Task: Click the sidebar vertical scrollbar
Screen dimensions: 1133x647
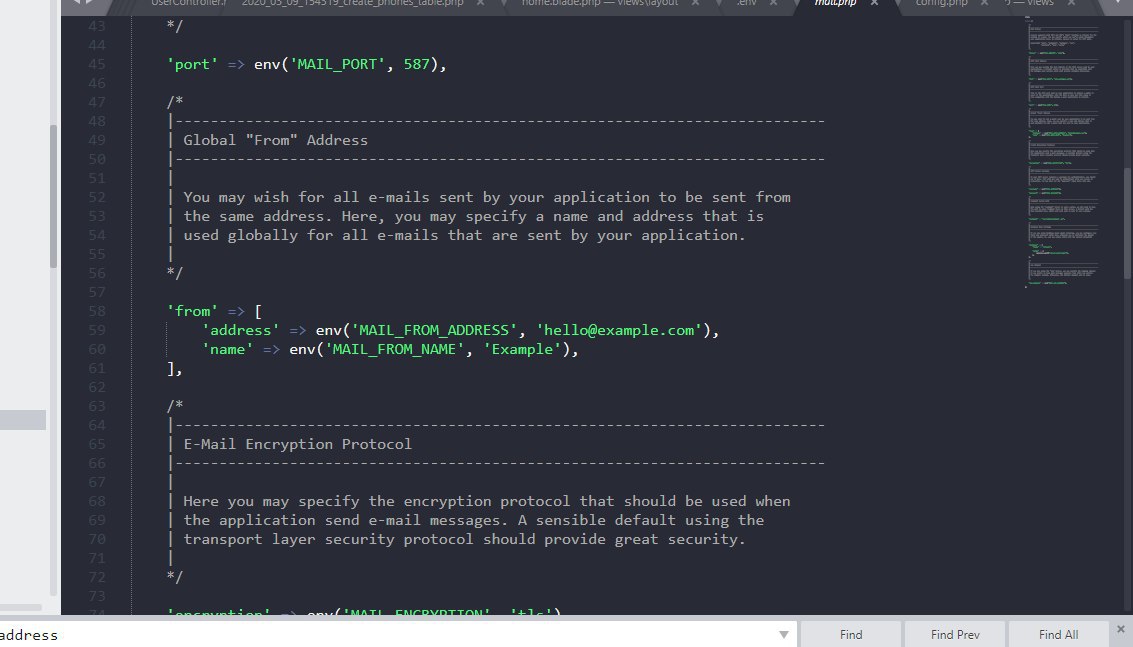Action: [x=53, y=197]
